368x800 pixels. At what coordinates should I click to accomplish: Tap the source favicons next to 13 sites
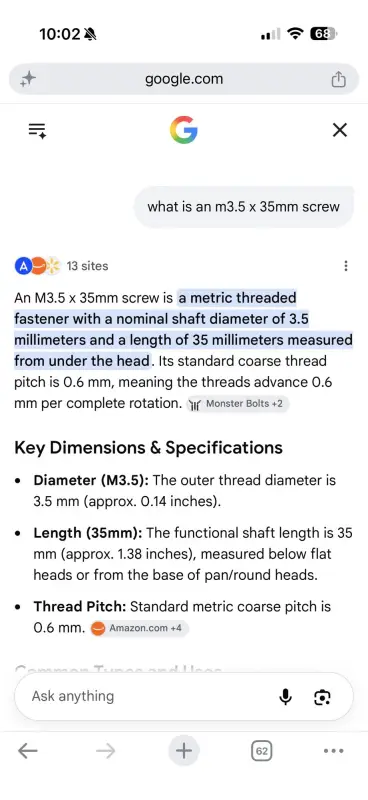(37, 266)
